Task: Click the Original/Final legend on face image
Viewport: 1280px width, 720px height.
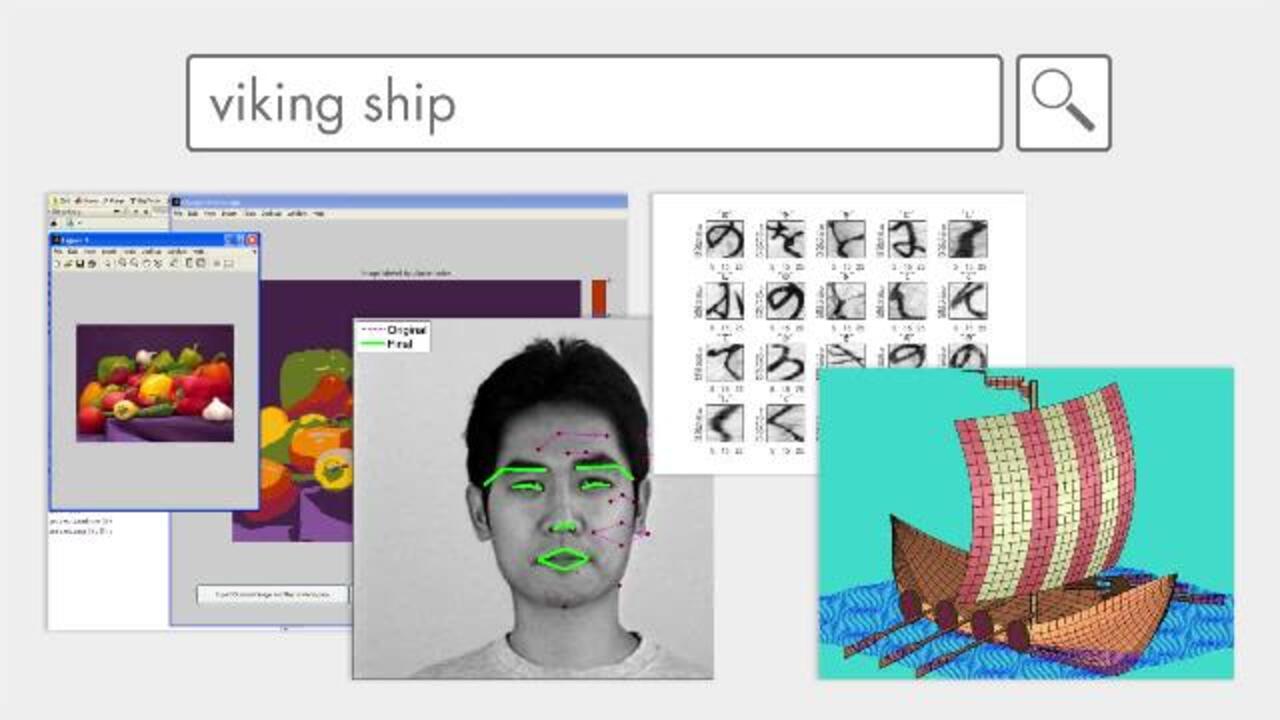Action: pos(393,336)
